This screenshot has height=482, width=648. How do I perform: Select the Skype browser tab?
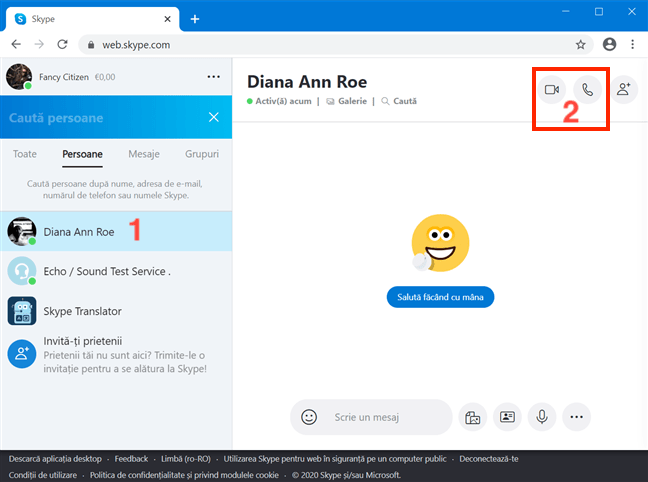tap(93, 19)
